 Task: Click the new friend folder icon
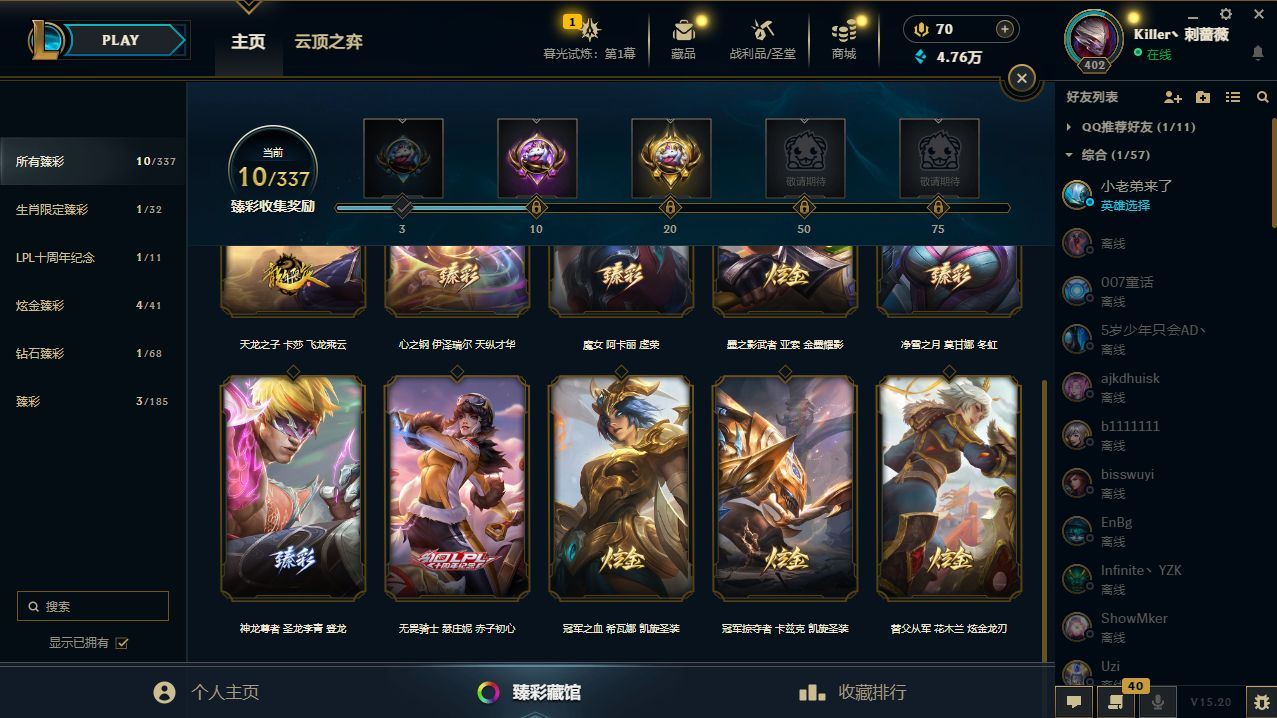pos(1203,97)
